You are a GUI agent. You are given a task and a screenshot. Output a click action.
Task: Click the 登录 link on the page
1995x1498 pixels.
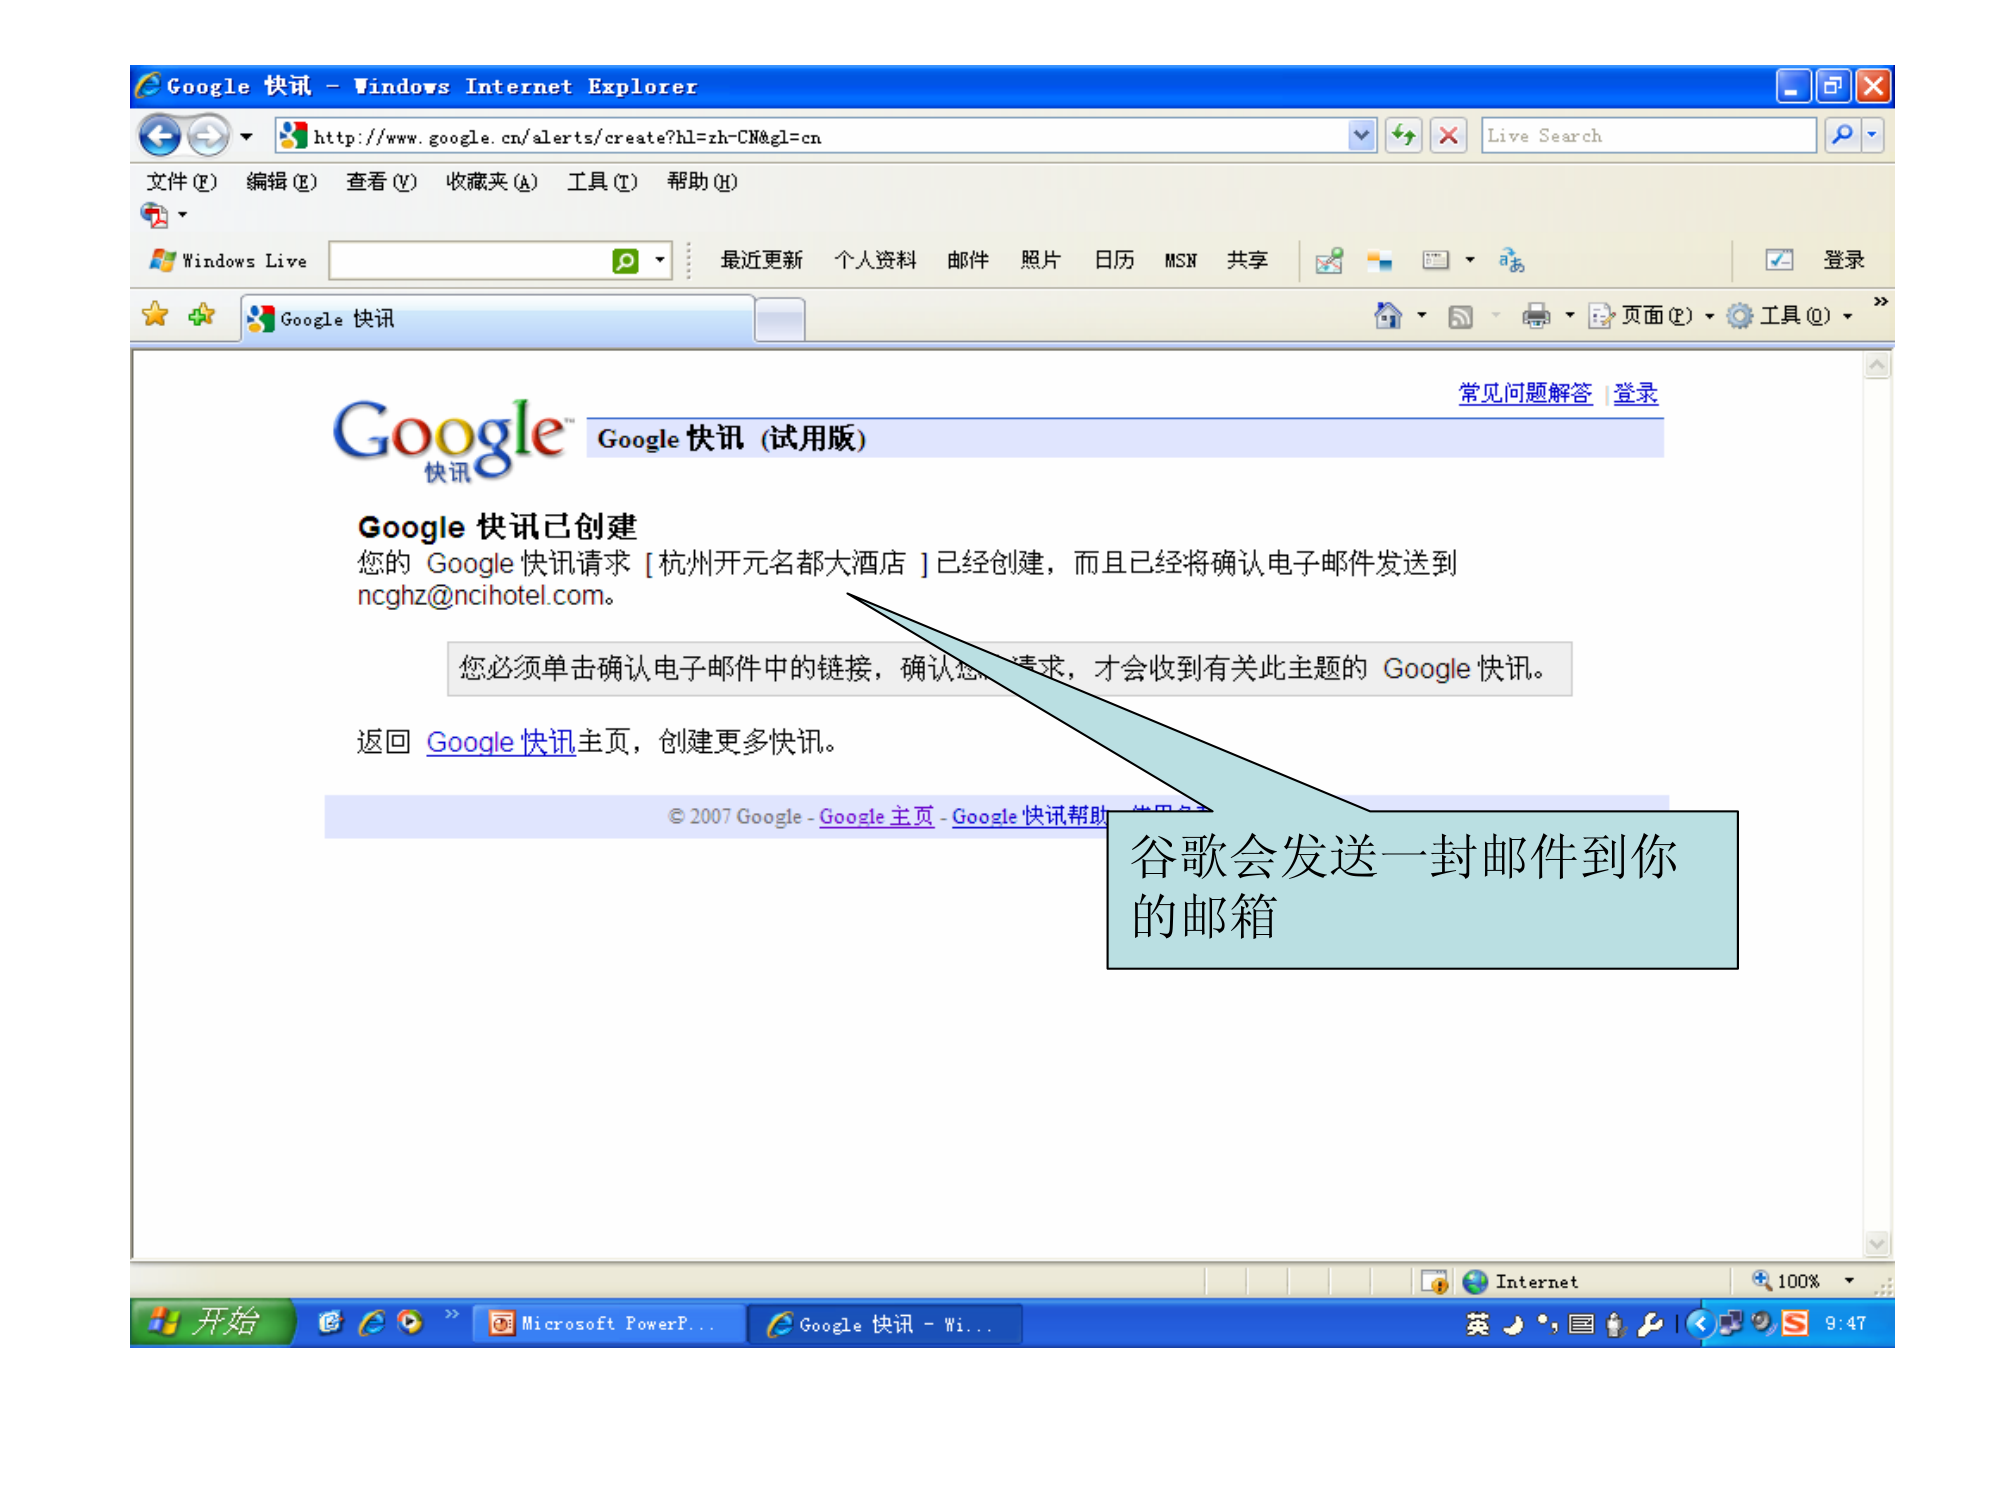pos(1635,394)
